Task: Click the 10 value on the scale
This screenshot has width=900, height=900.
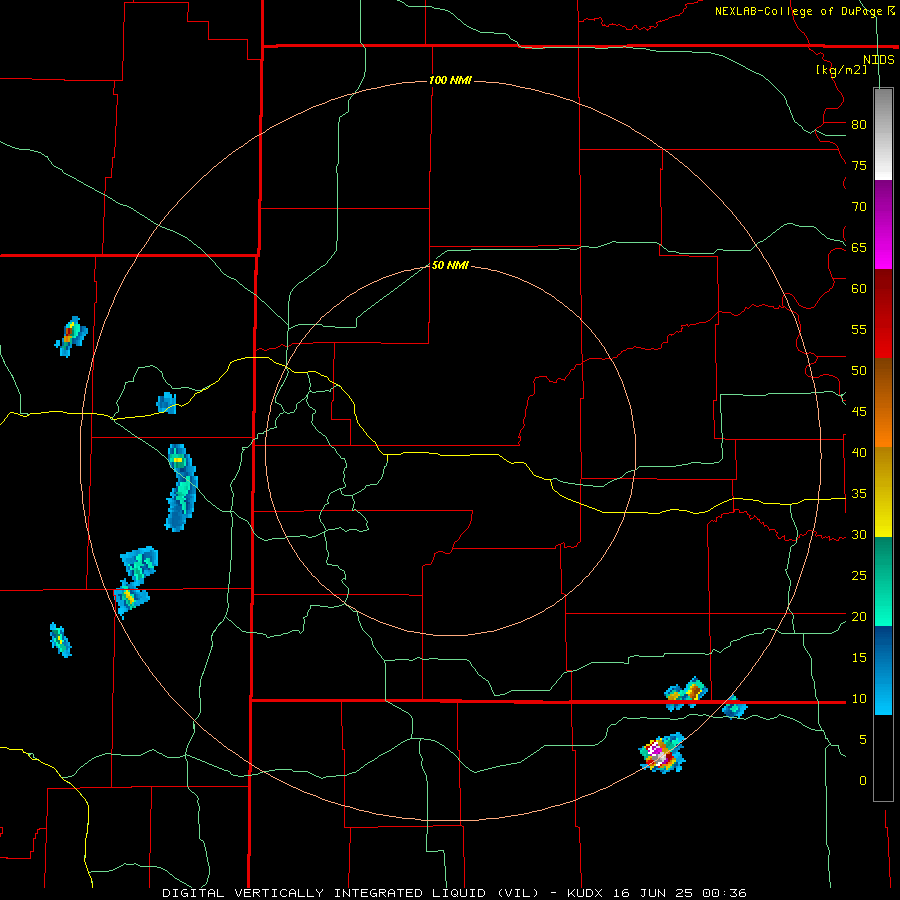Action: 859,699
